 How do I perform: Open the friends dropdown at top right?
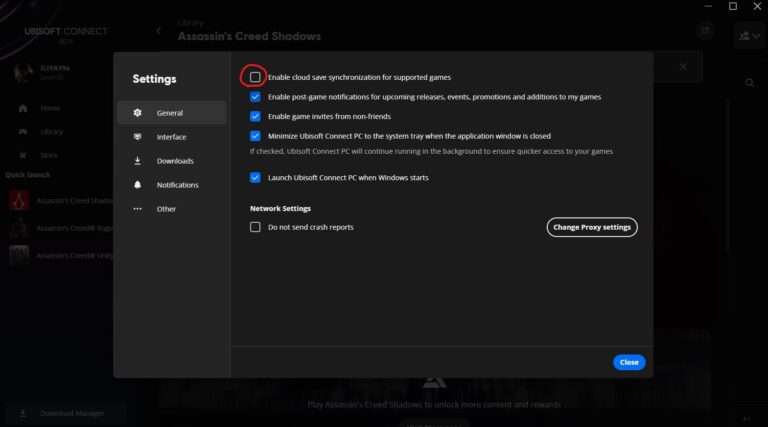750,35
